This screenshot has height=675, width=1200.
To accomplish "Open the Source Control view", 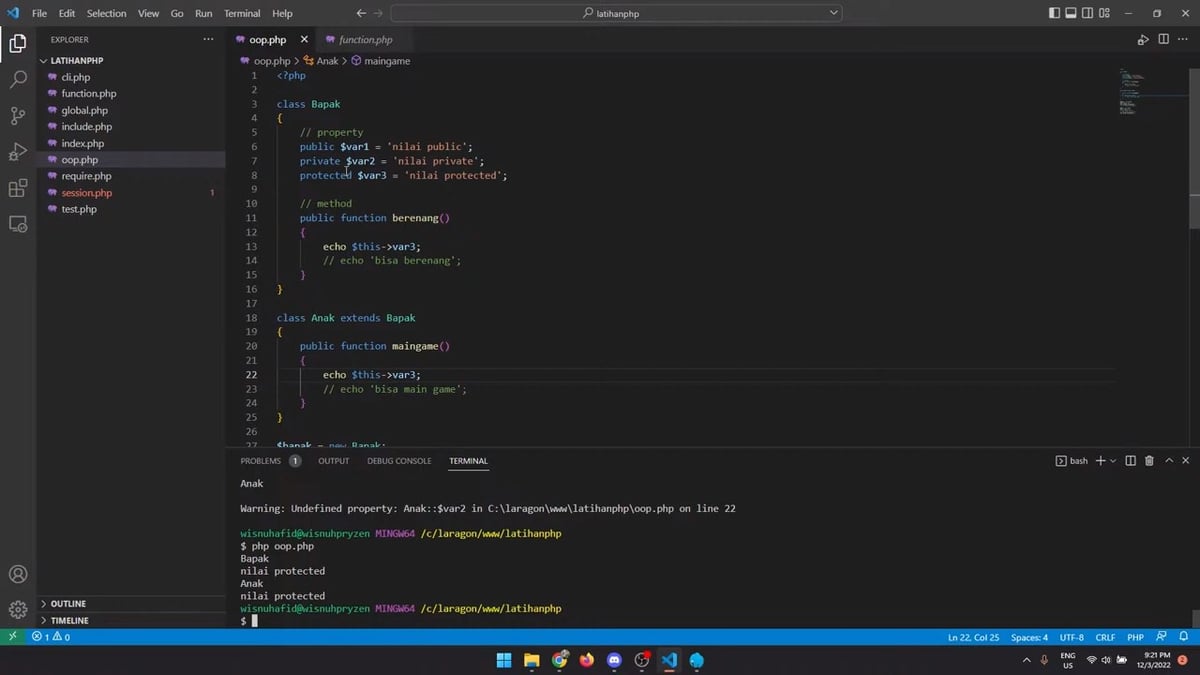I will pyautogui.click(x=17, y=116).
